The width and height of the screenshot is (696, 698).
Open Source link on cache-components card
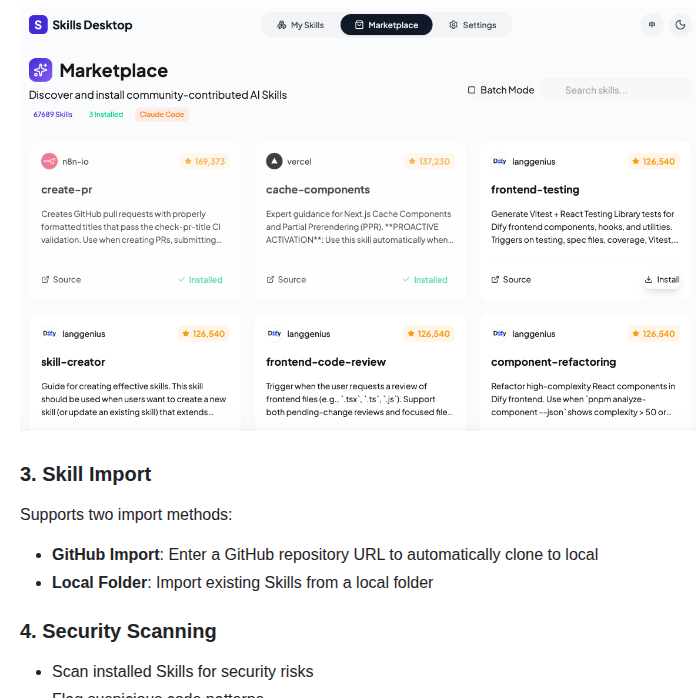[286, 280]
